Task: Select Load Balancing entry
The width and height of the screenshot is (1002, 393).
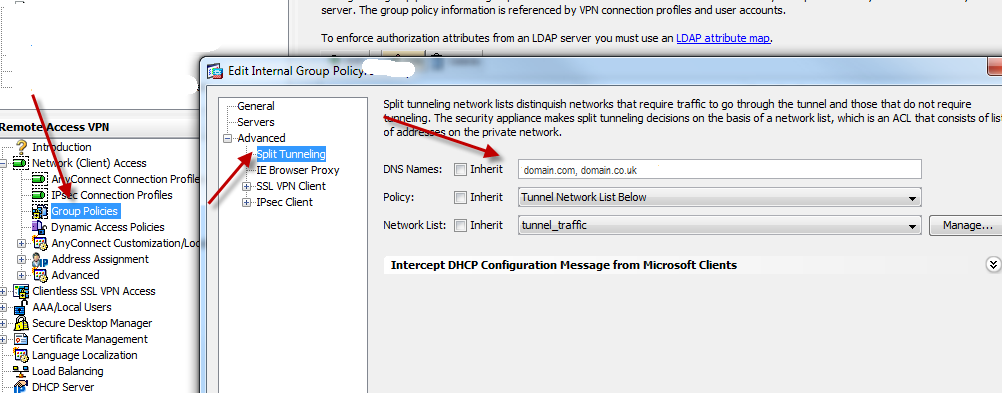Action: tap(67, 371)
